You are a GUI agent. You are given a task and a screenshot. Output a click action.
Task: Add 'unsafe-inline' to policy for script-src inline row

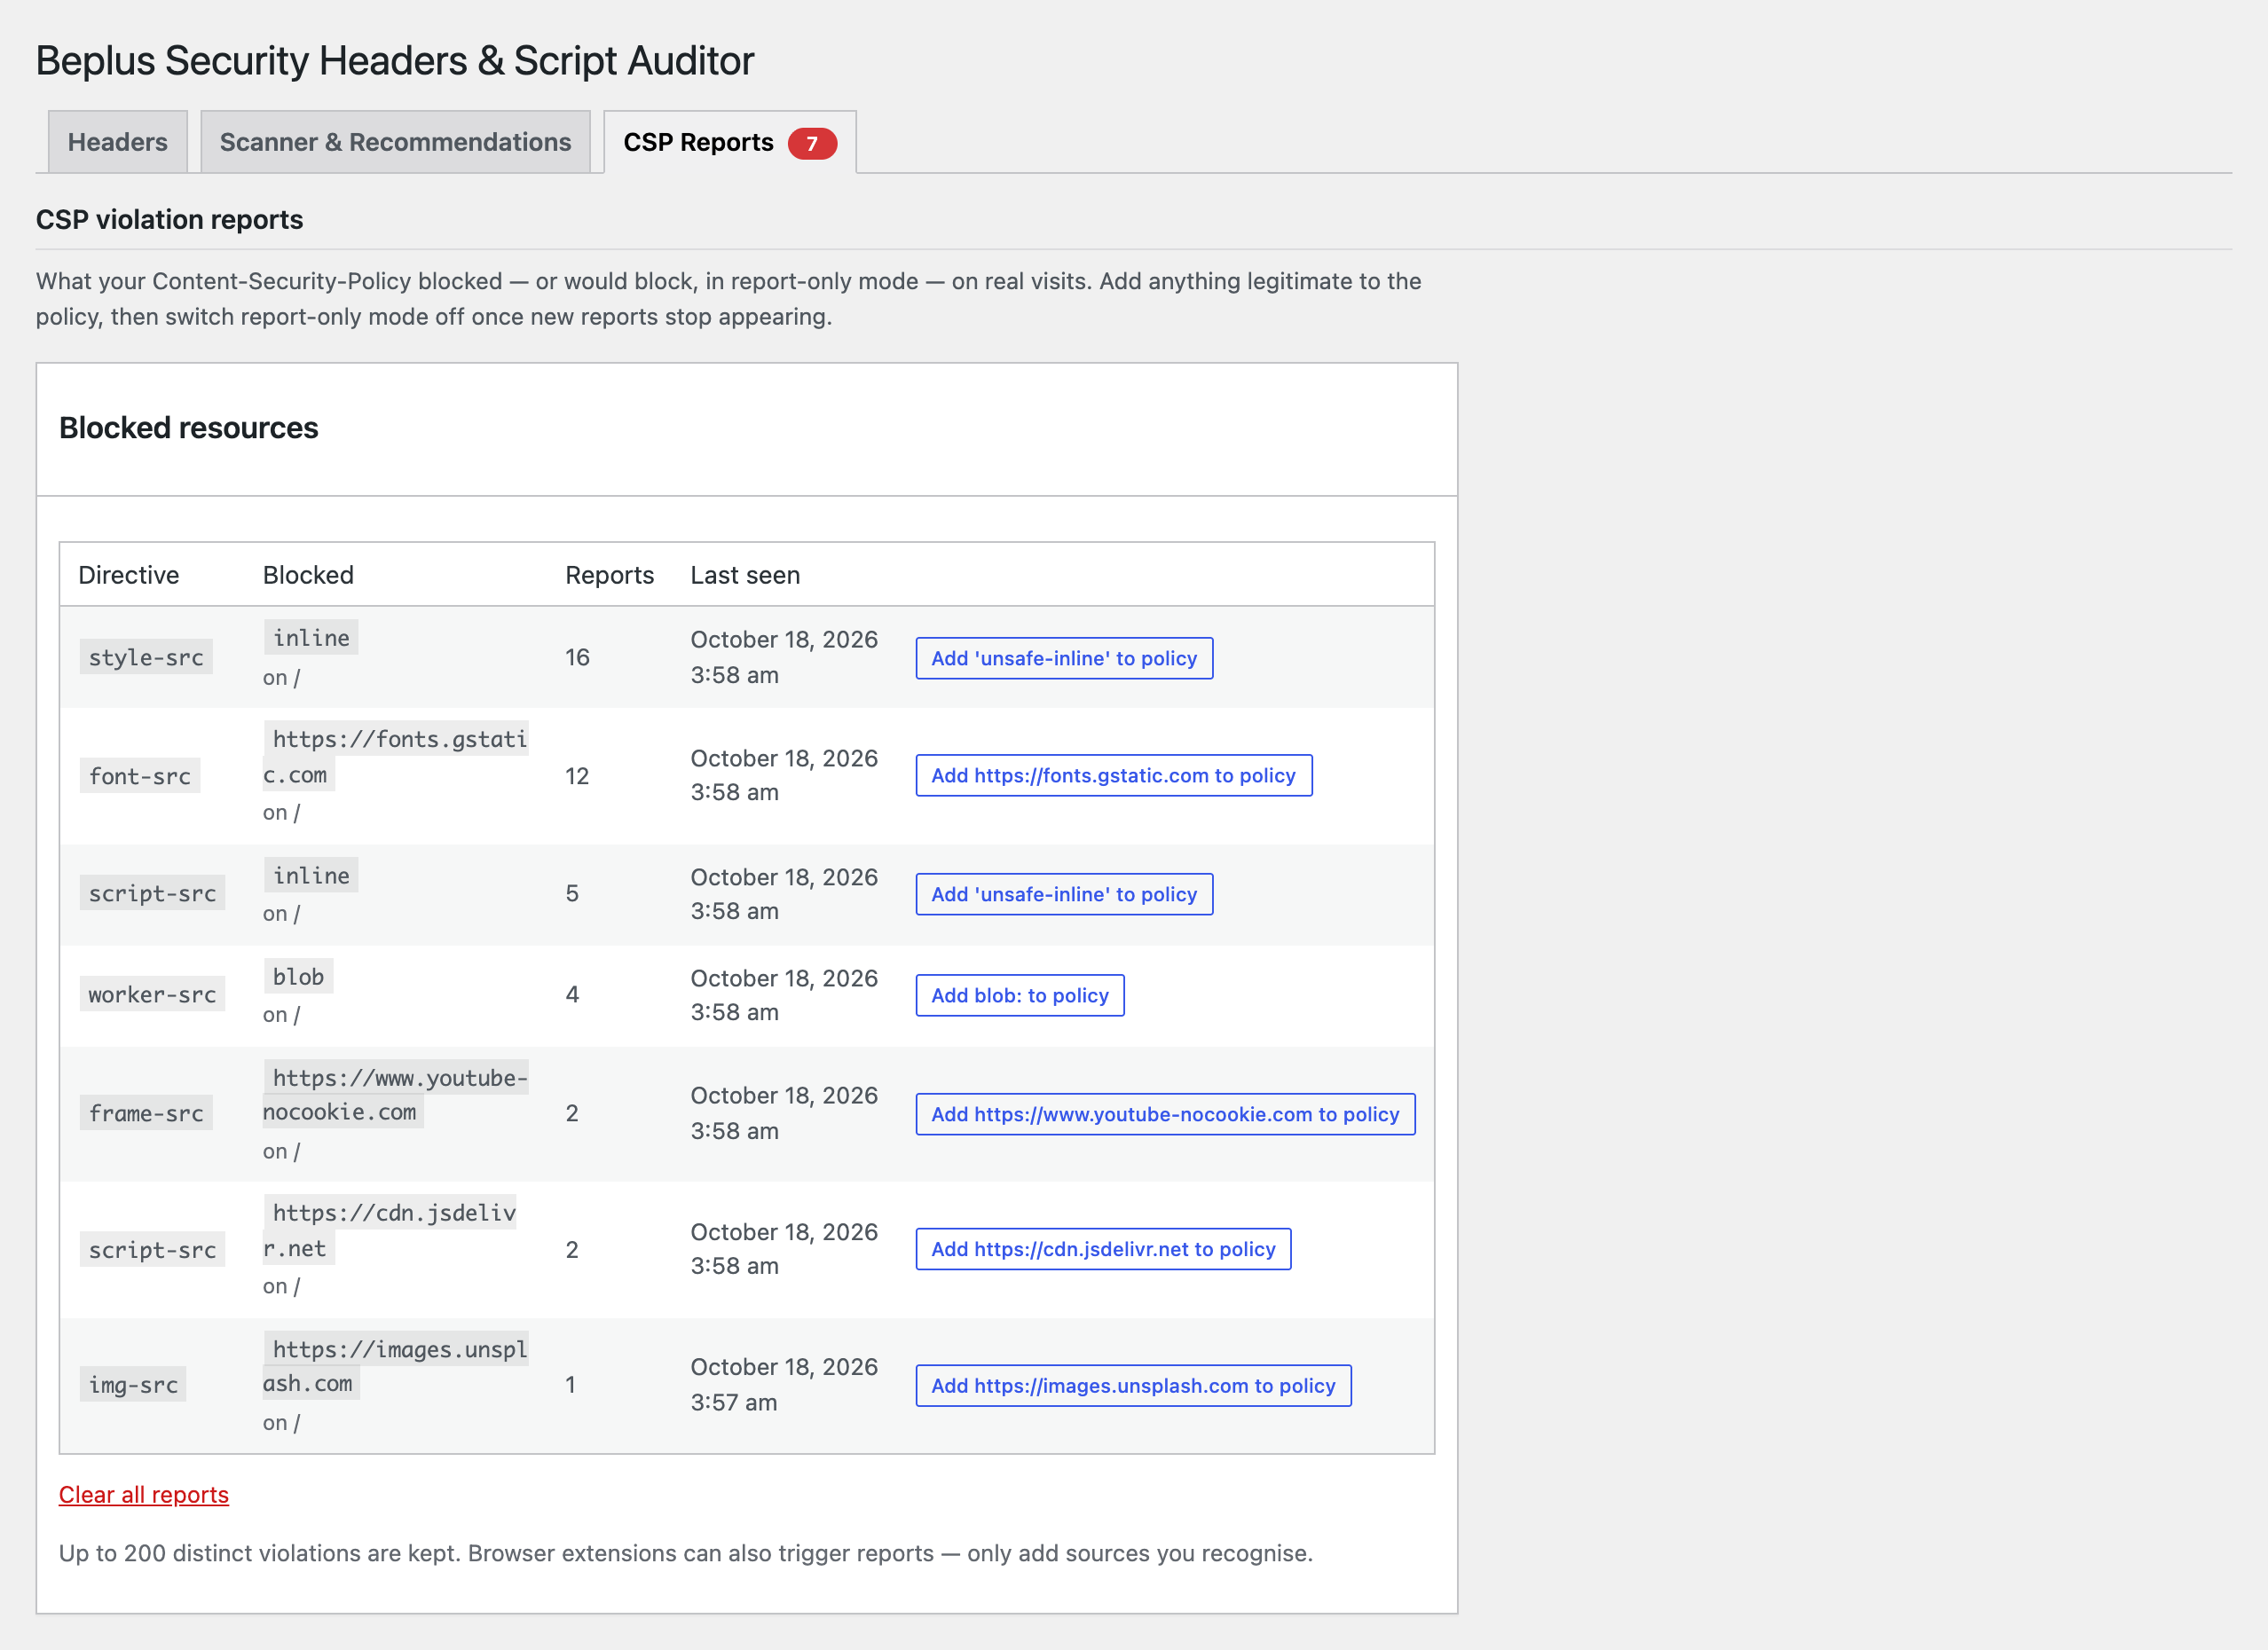(1064, 894)
